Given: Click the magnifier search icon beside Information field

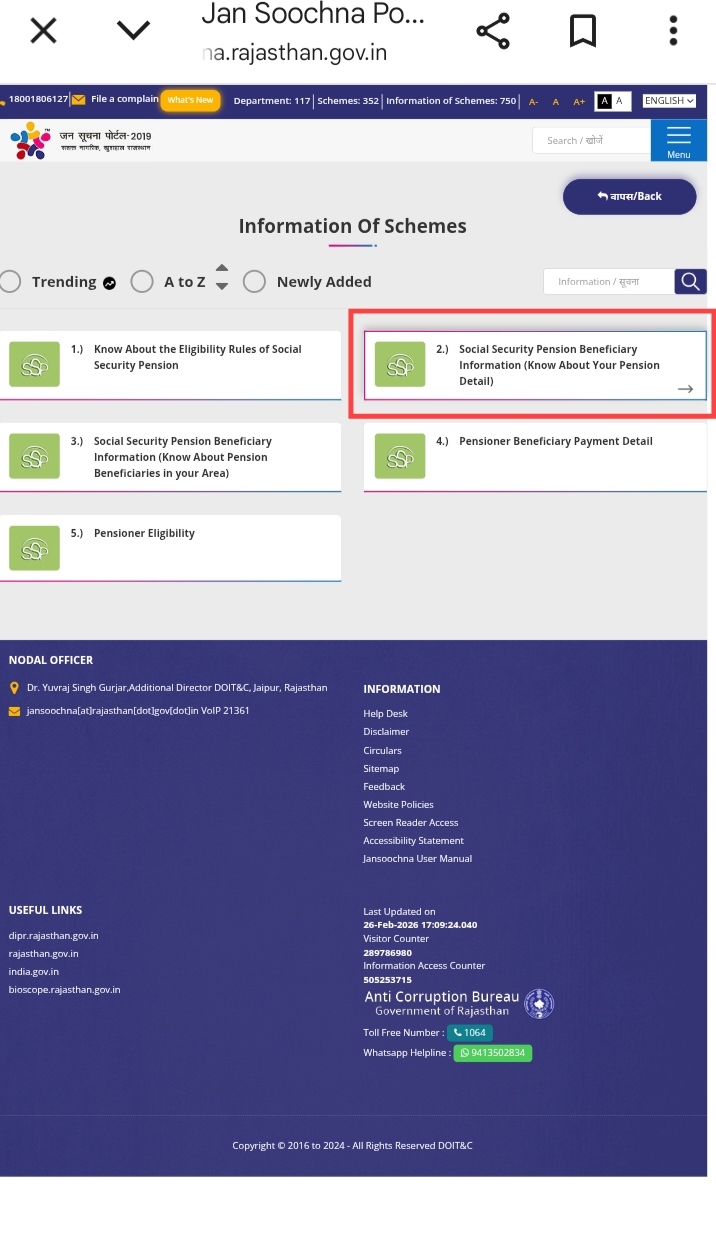Looking at the screenshot, I should (x=690, y=282).
